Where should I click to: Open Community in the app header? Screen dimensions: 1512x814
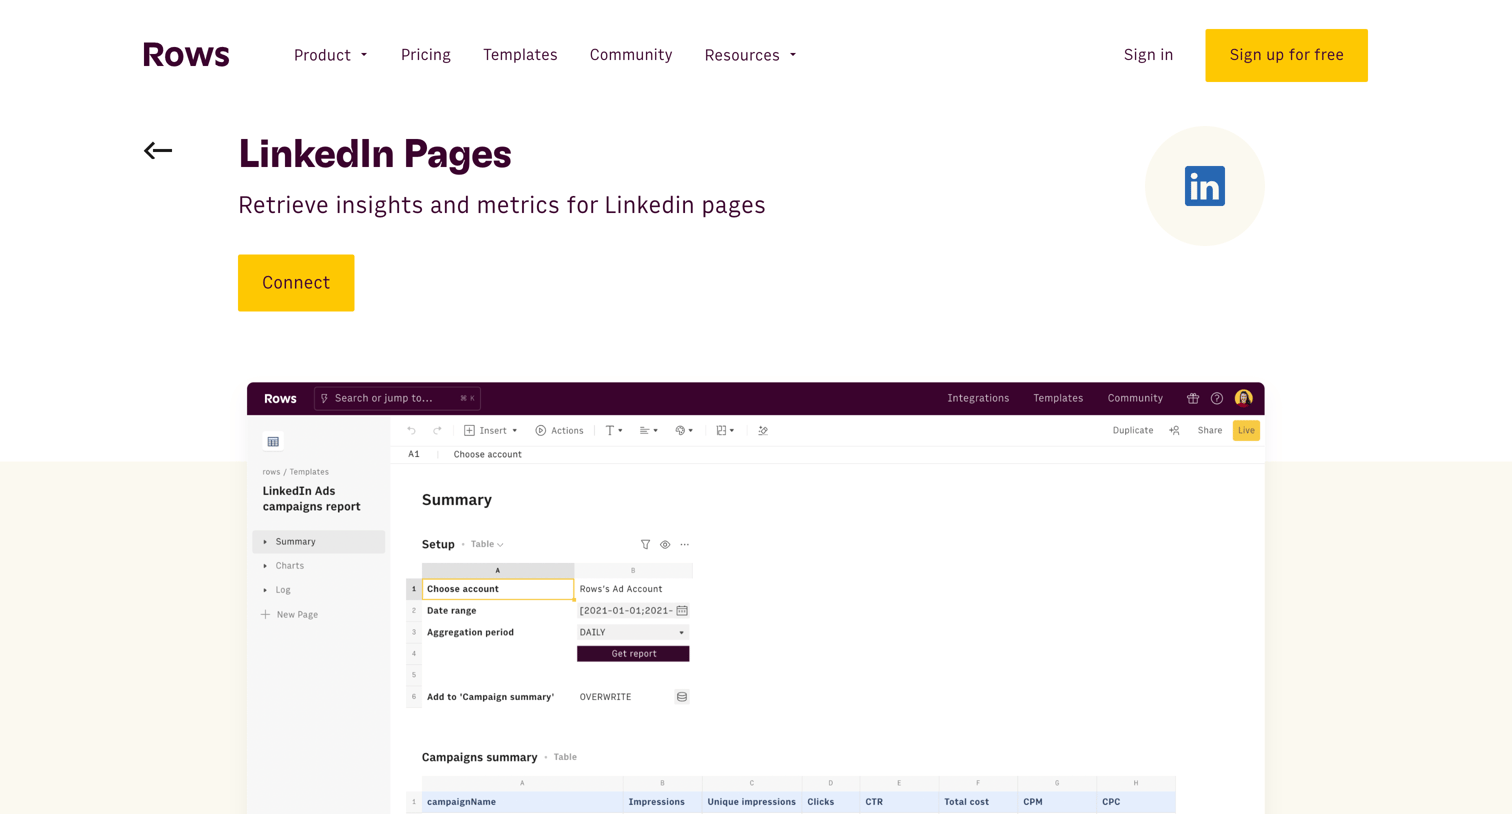pyautogui.click(x=1135, y=398)
